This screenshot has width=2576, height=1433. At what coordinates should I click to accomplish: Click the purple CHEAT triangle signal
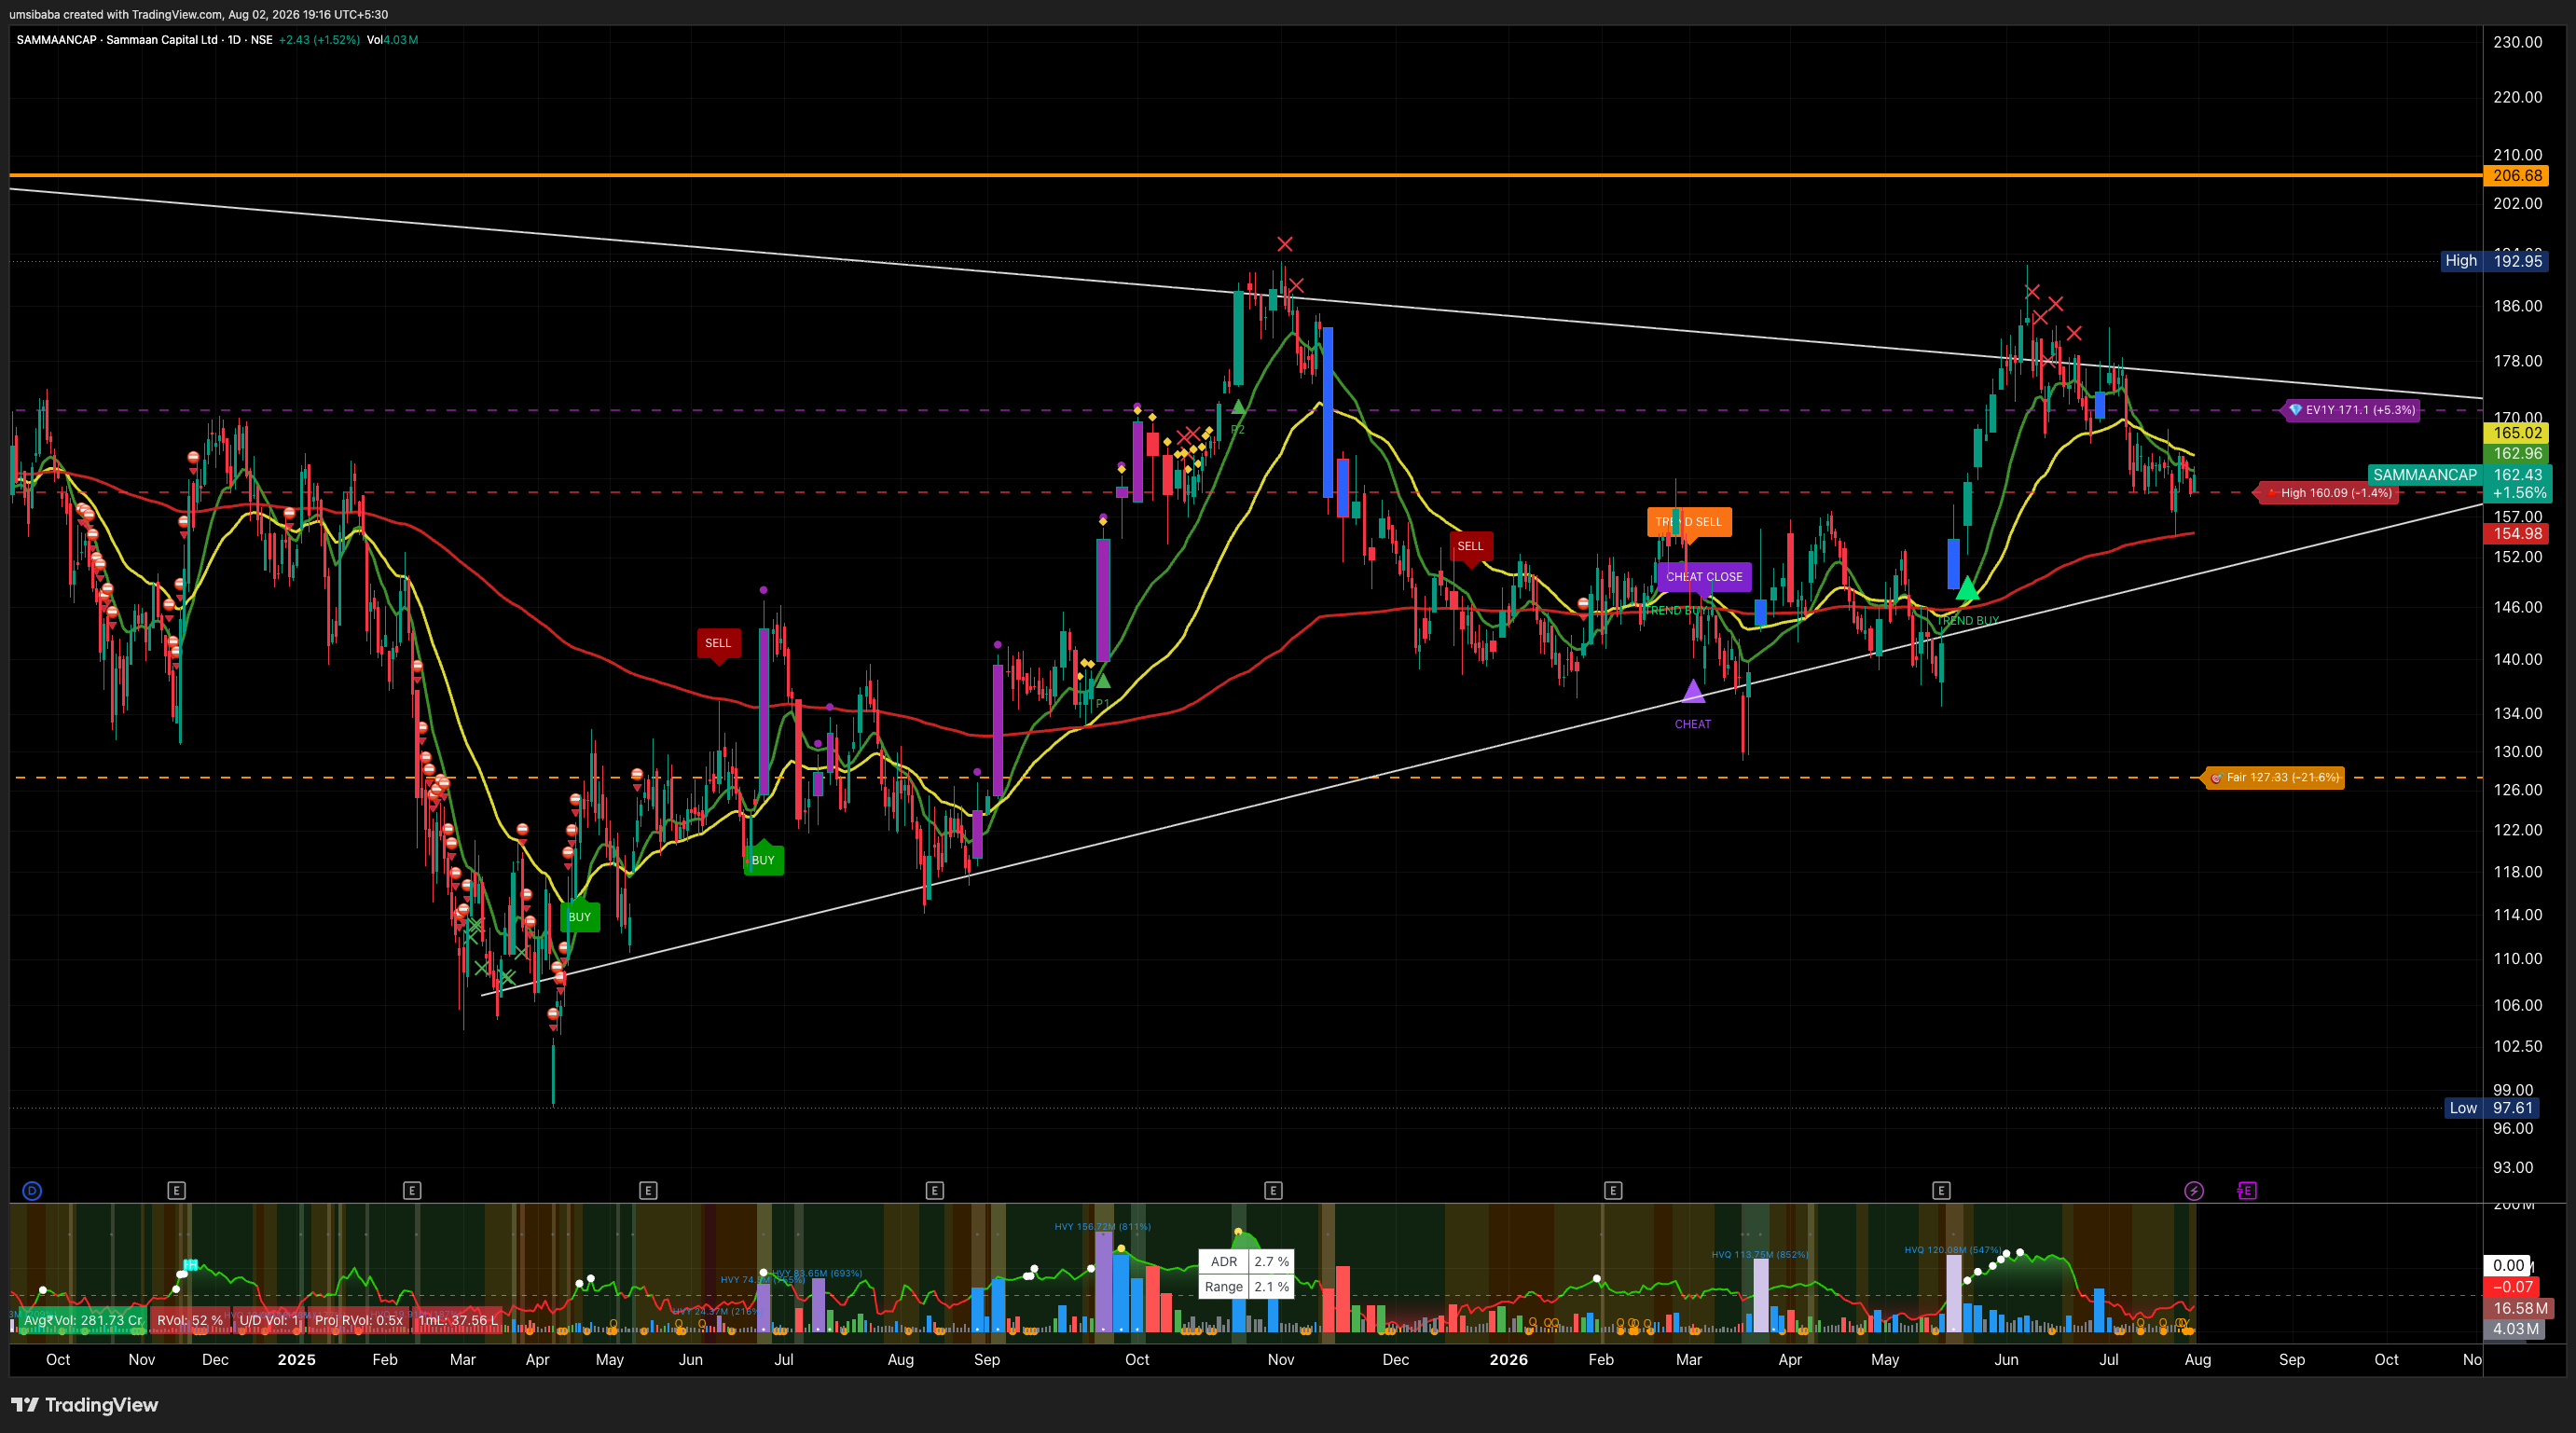[1692, 691]
